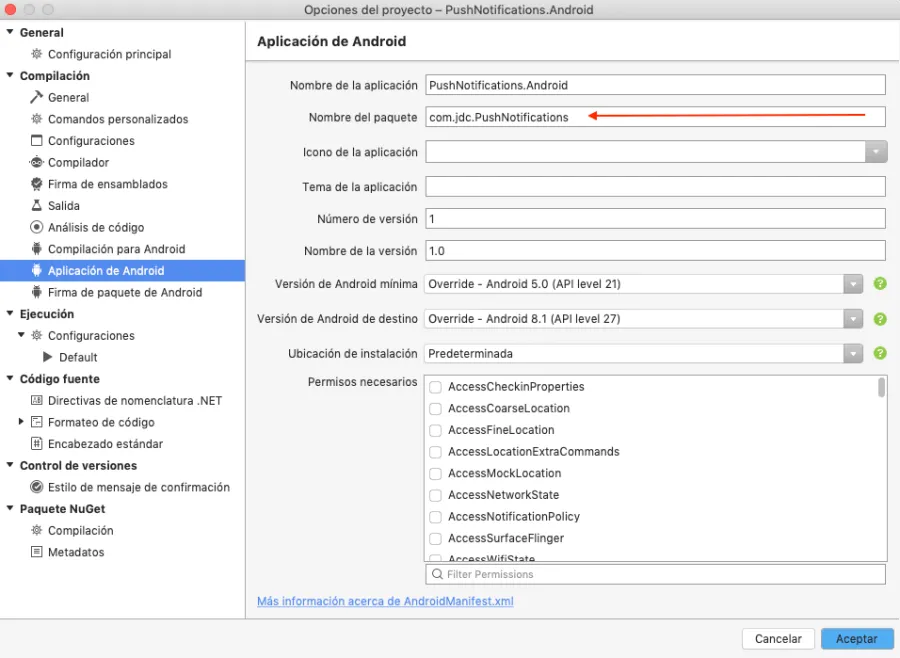Collapse the Ejecución section
Viewport: 900px width, 658px height.
point(10,313)
